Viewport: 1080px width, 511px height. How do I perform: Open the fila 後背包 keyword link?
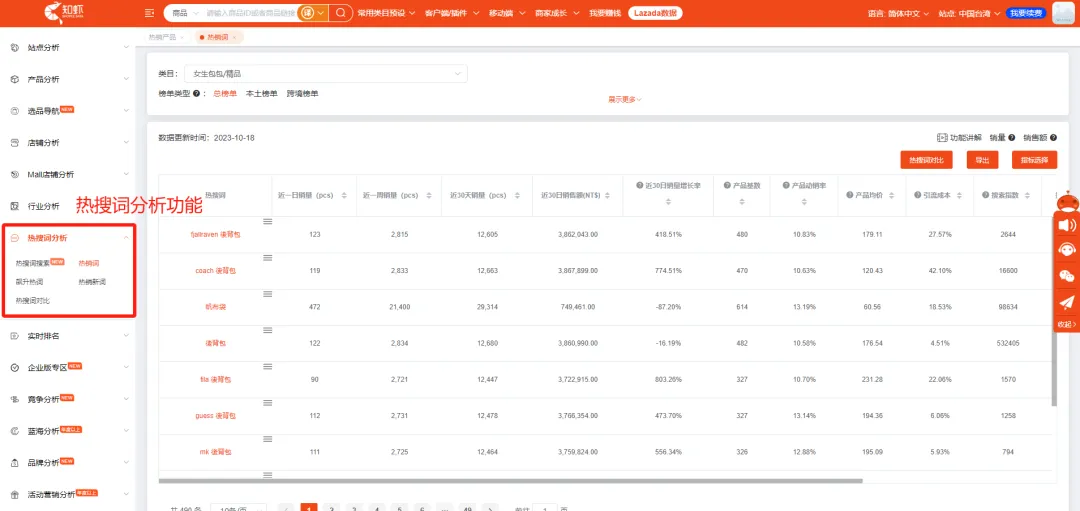[215, 379]
